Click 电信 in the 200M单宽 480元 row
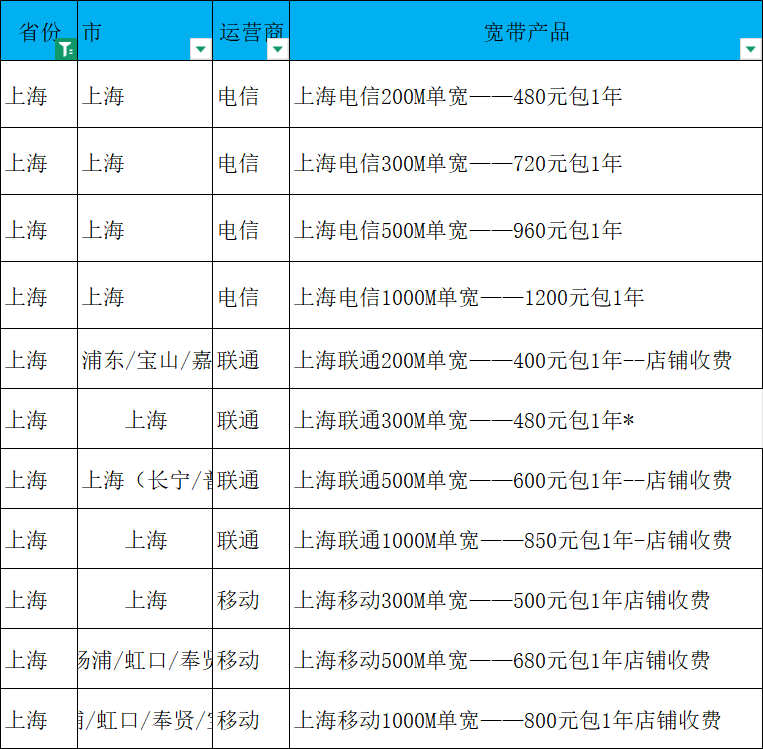 (x=238, y=96)
